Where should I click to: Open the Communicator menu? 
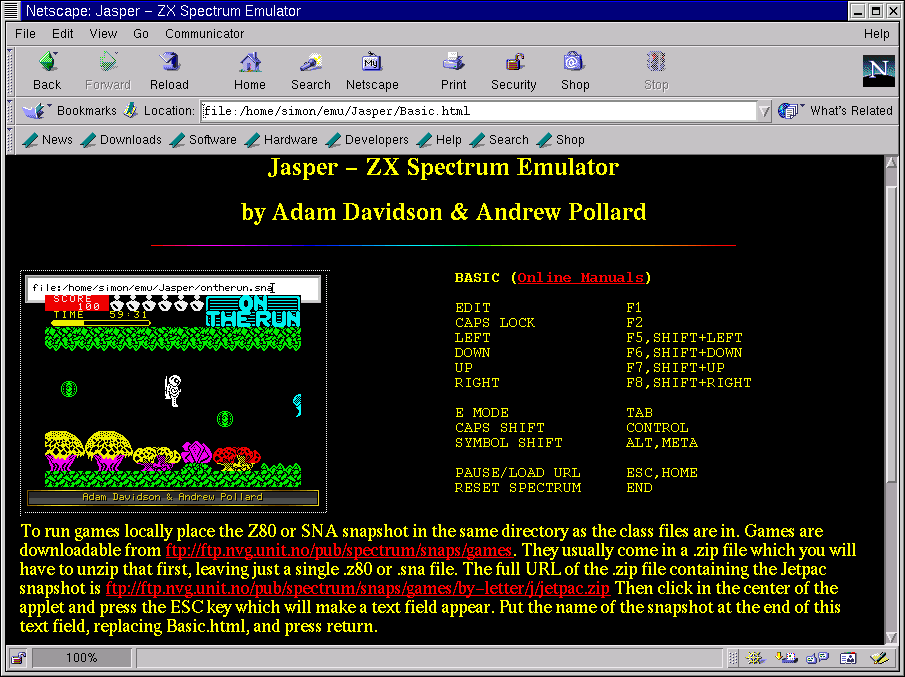(x=204, y=33)
